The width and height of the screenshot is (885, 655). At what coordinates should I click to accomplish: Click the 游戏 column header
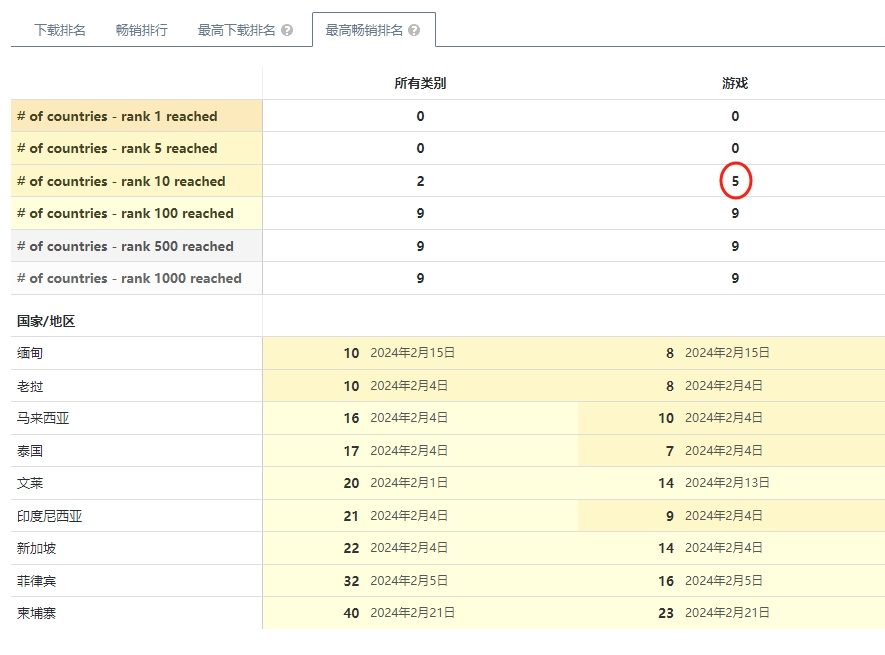pos(735,84)
